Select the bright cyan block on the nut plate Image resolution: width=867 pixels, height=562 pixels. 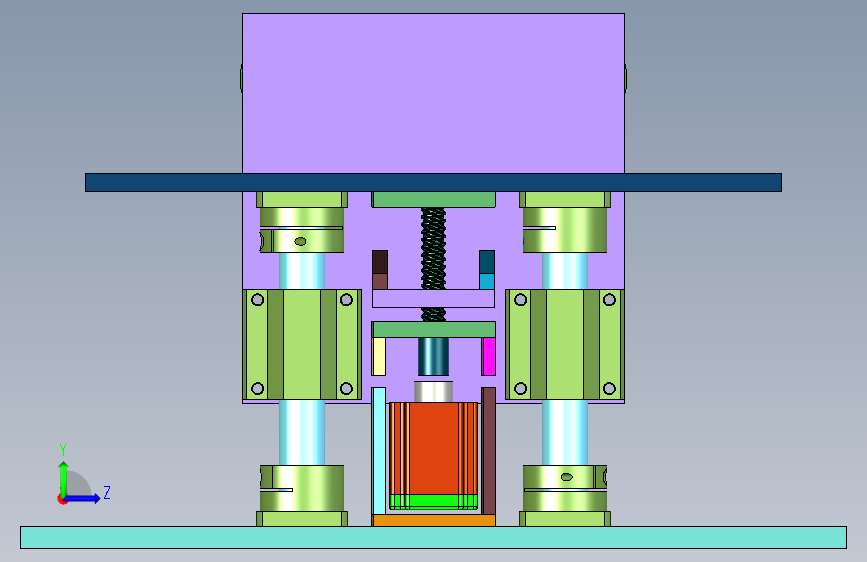pyautogui.click(x=487, y=282)
